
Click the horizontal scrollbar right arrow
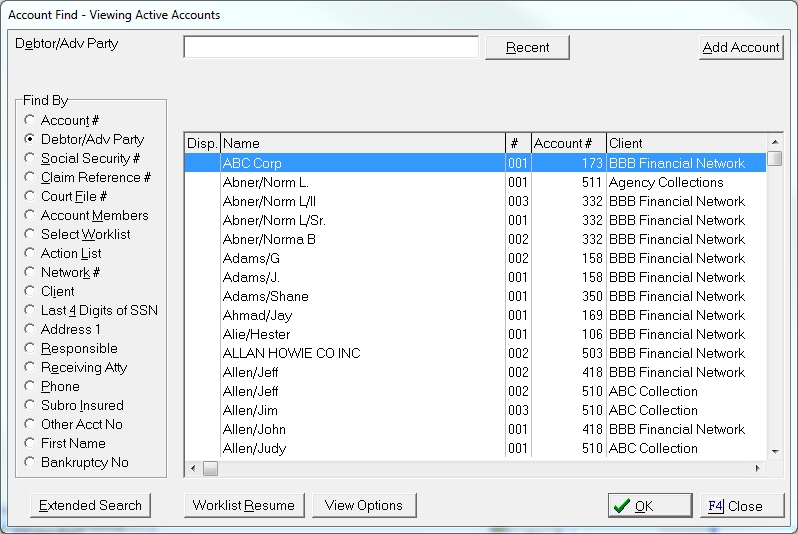[x=757, y=468]
